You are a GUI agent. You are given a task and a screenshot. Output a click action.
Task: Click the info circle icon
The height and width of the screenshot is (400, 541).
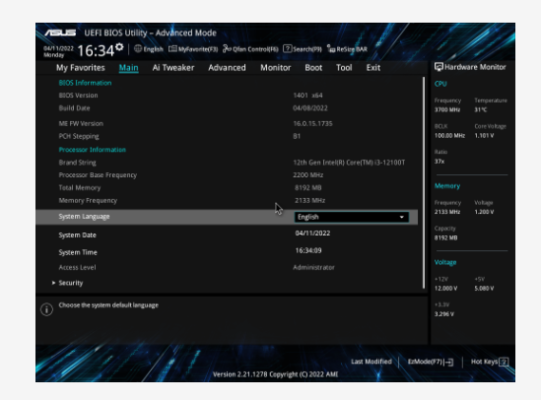coord(47,309)
